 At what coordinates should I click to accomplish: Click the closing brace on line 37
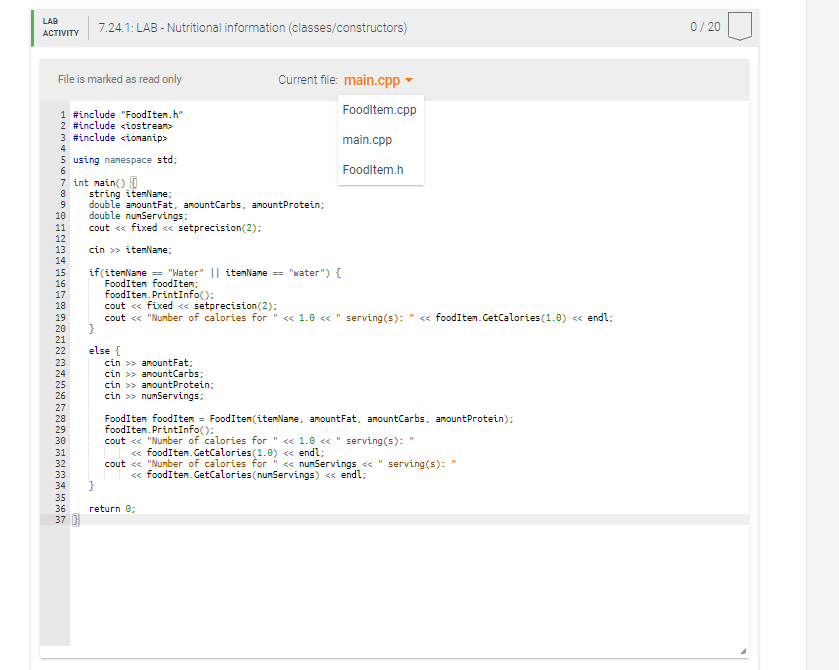point(76,520)
